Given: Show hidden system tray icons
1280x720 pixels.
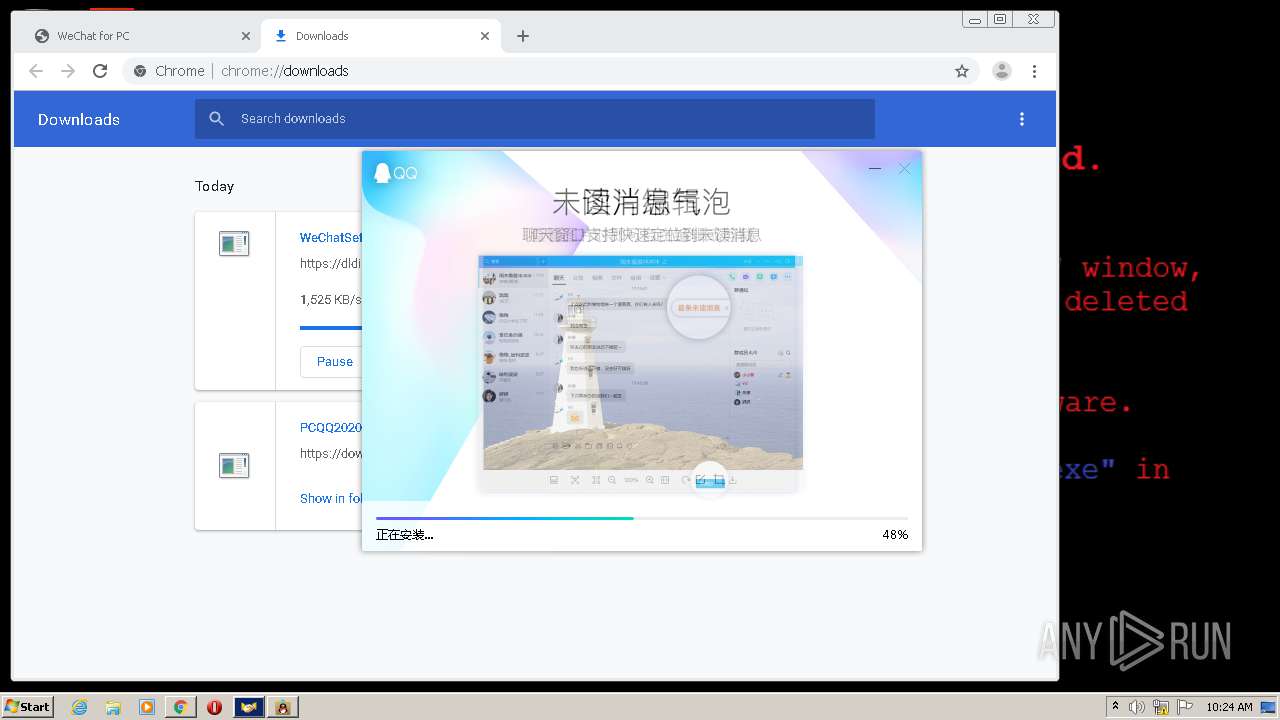Looking at the screenshot, I should 1117,707.
